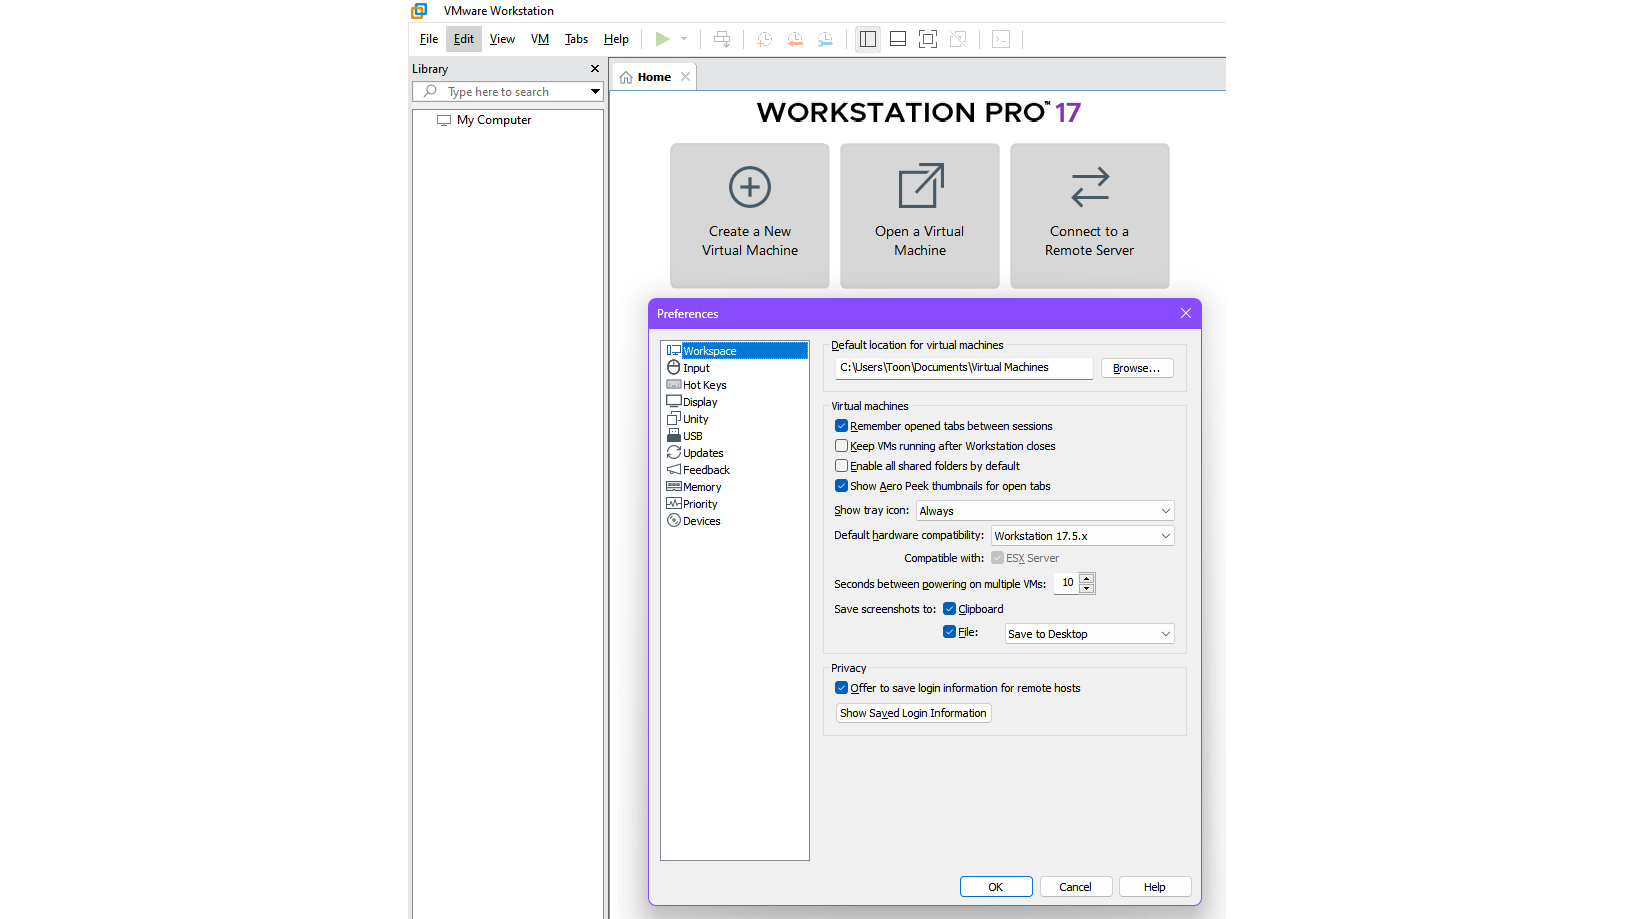
Task: Click the console view toolbar icon
Action: tap(1001, 39)
